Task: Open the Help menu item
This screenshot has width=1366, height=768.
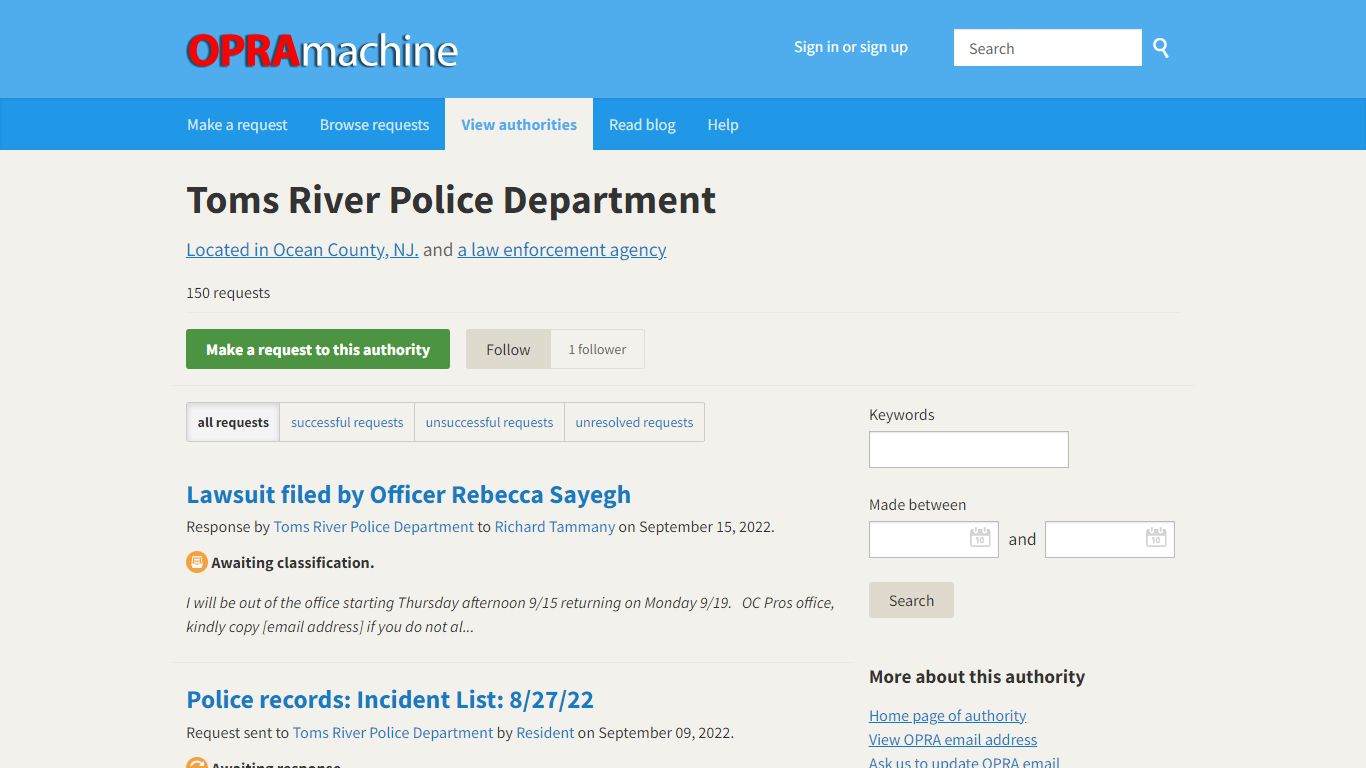Action: (x=723, y=125)
